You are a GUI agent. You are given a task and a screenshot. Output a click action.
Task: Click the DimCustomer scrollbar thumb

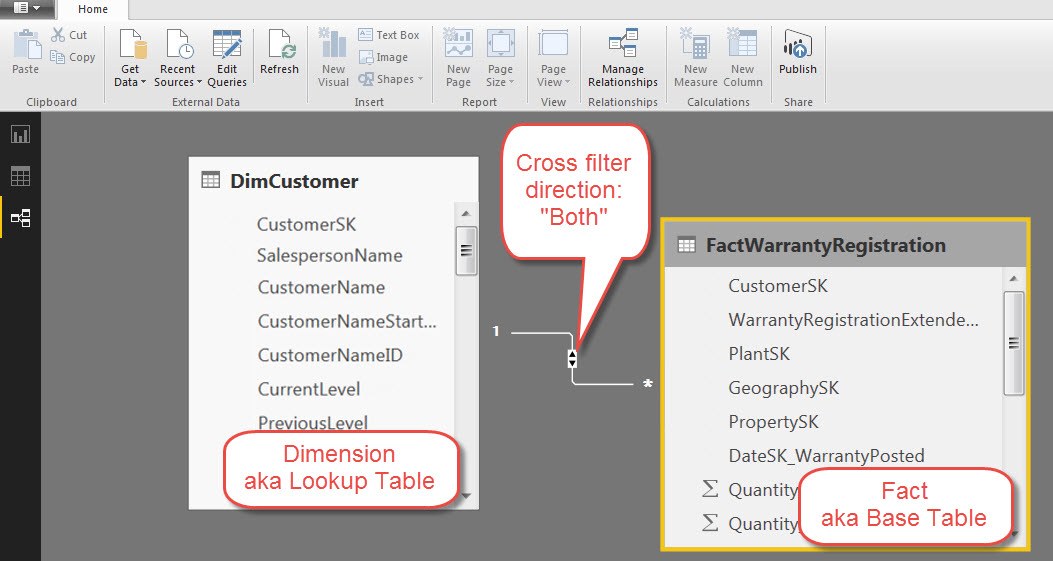pos(466,251)
